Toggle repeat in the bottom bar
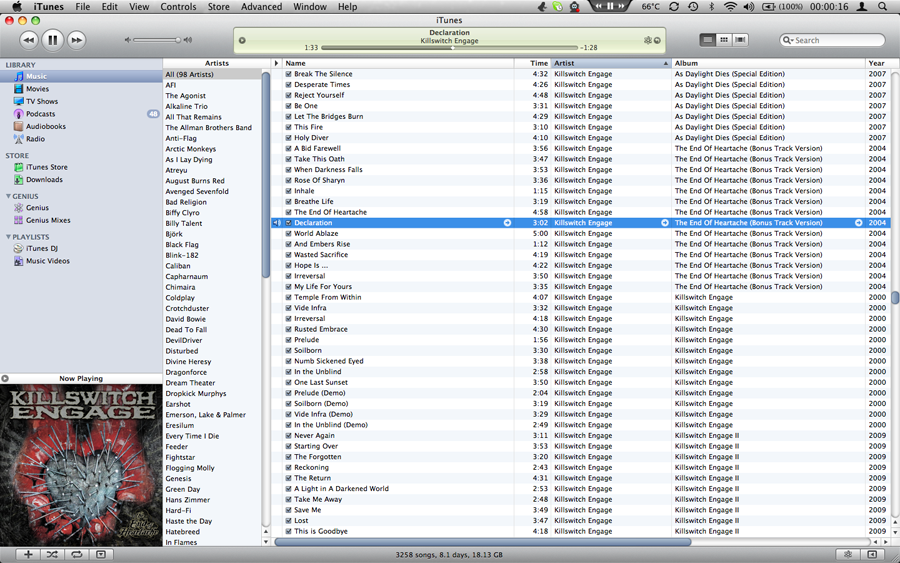The height and width of the screenshot is (563, 900). pos(76,554)
